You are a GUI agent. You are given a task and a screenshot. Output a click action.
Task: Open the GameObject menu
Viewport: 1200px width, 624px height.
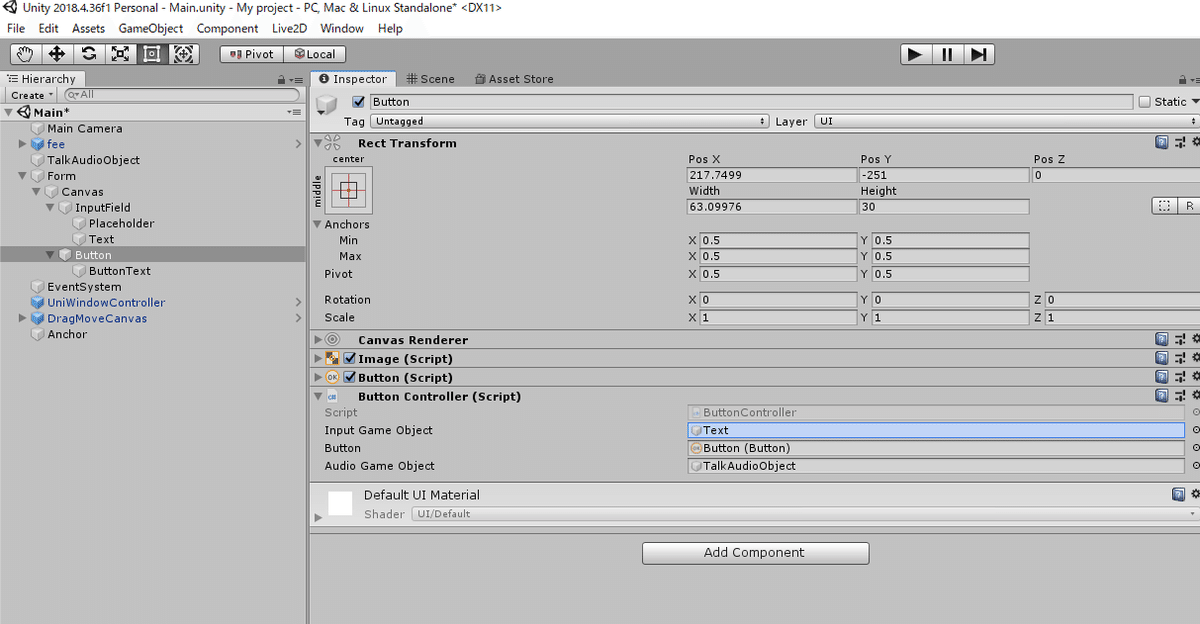coord(151,28)
